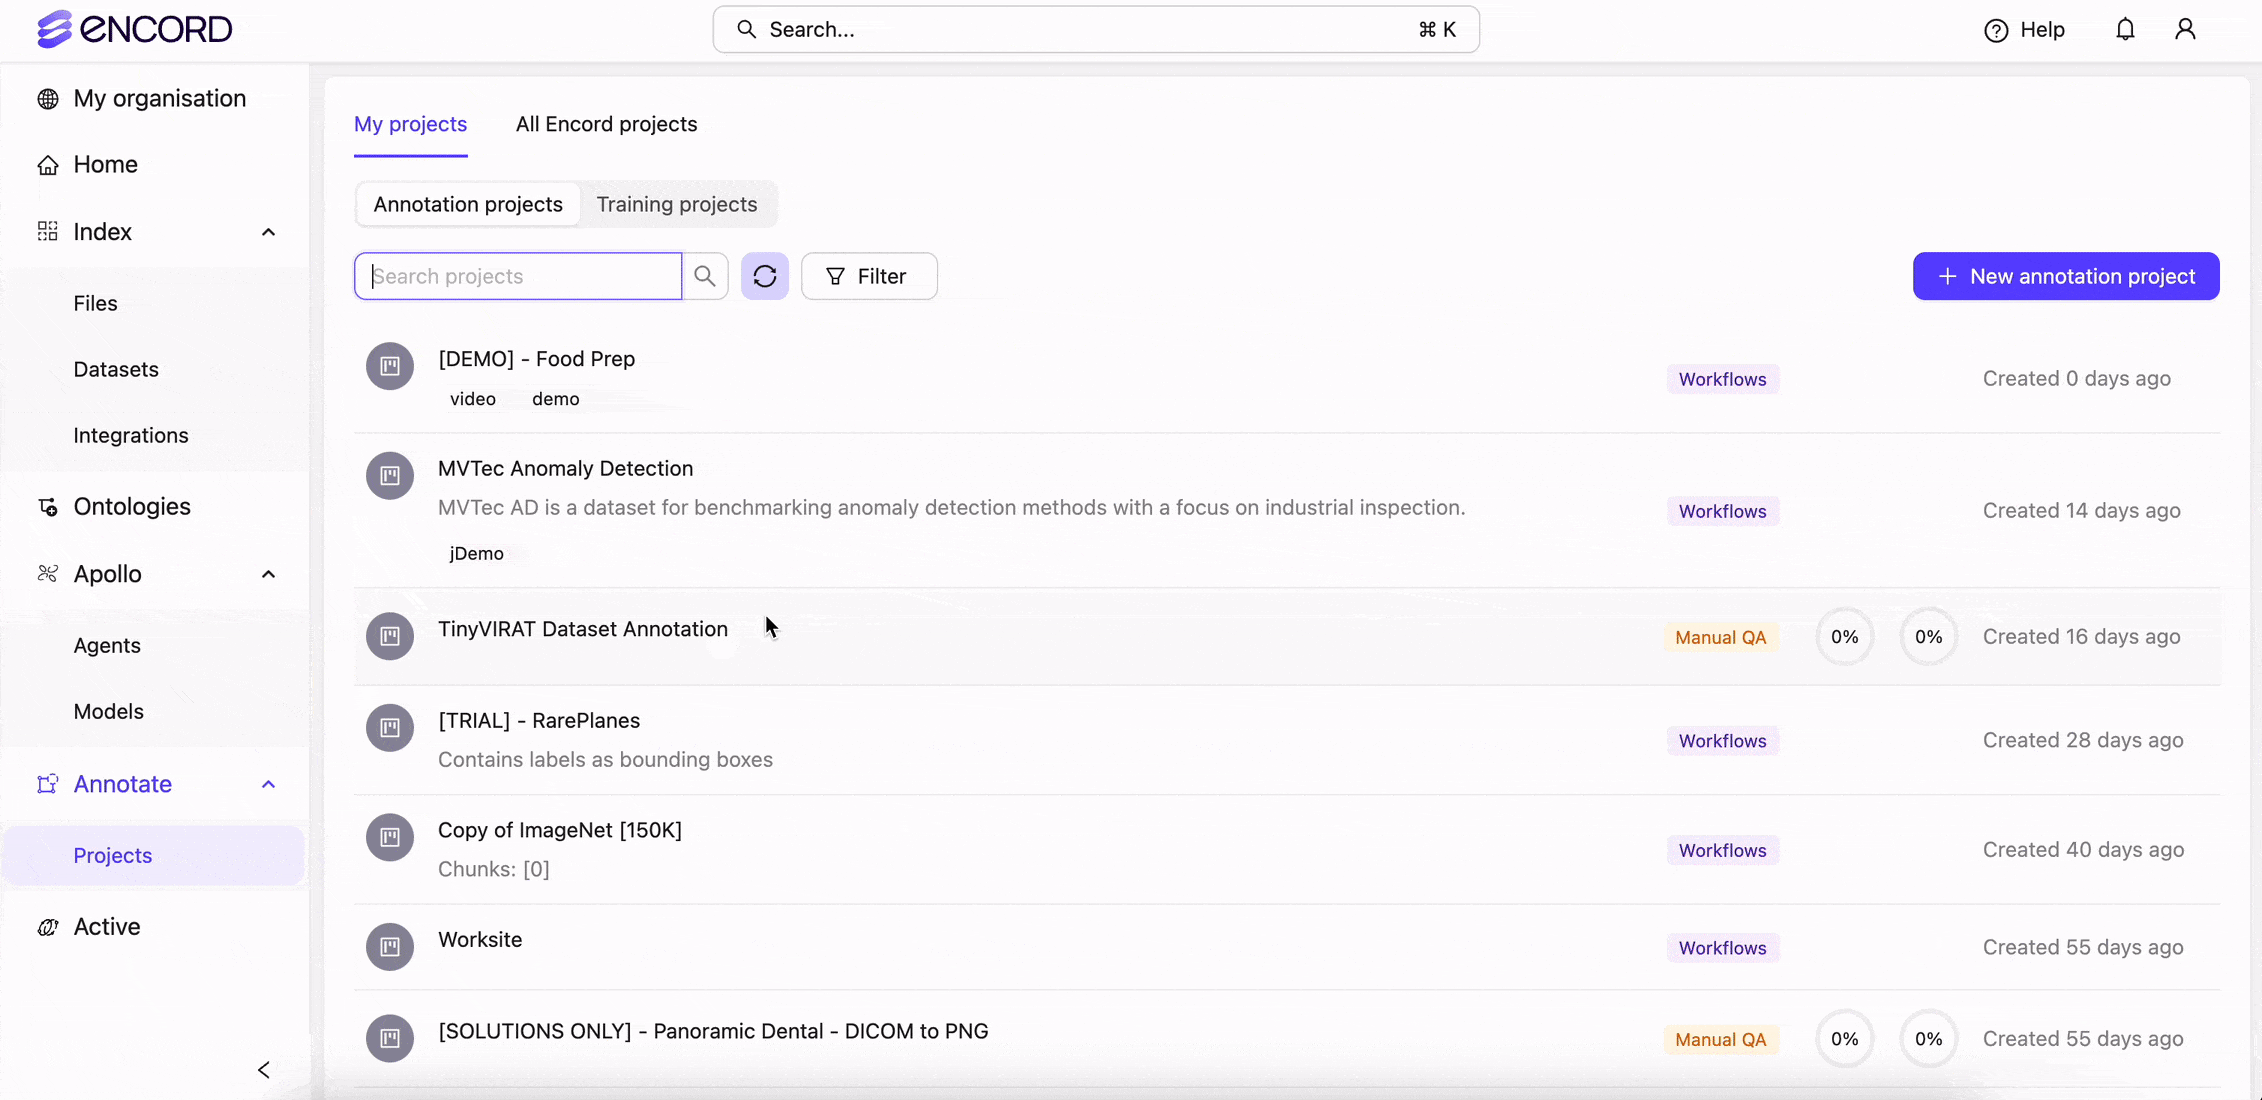2262x1100 pixels.
Task: Open MVTec Anomaly Detection project
Action: (x=565, y=468)
